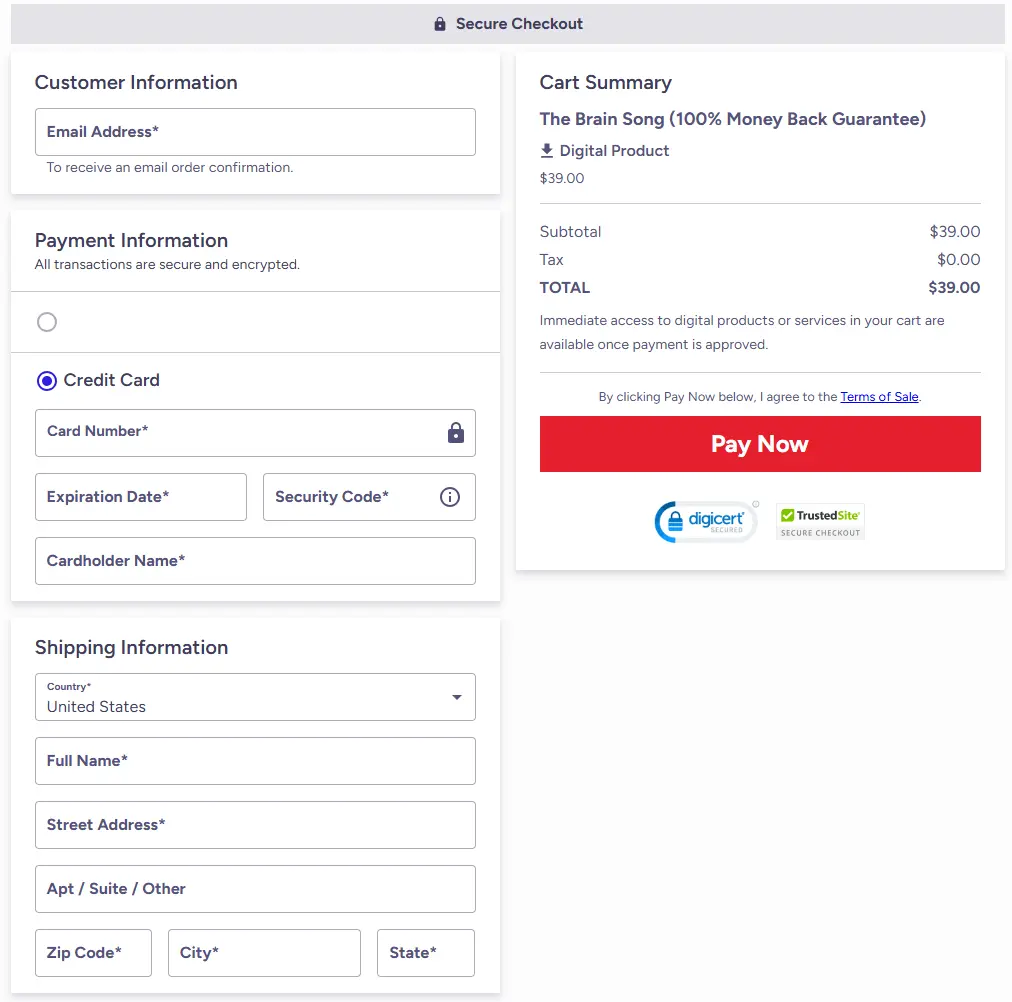This screenshot has width=1012, height=1002.
Task: Click the DigiCert Secured badge
Action: (706, 522)
